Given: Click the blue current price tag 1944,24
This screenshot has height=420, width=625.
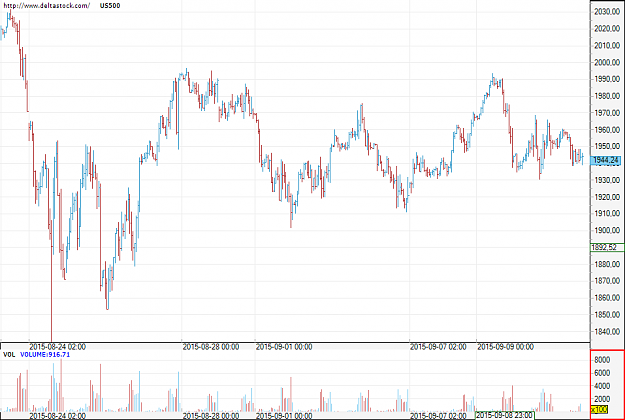Looking at the screenshot, I should click(606, 160).
